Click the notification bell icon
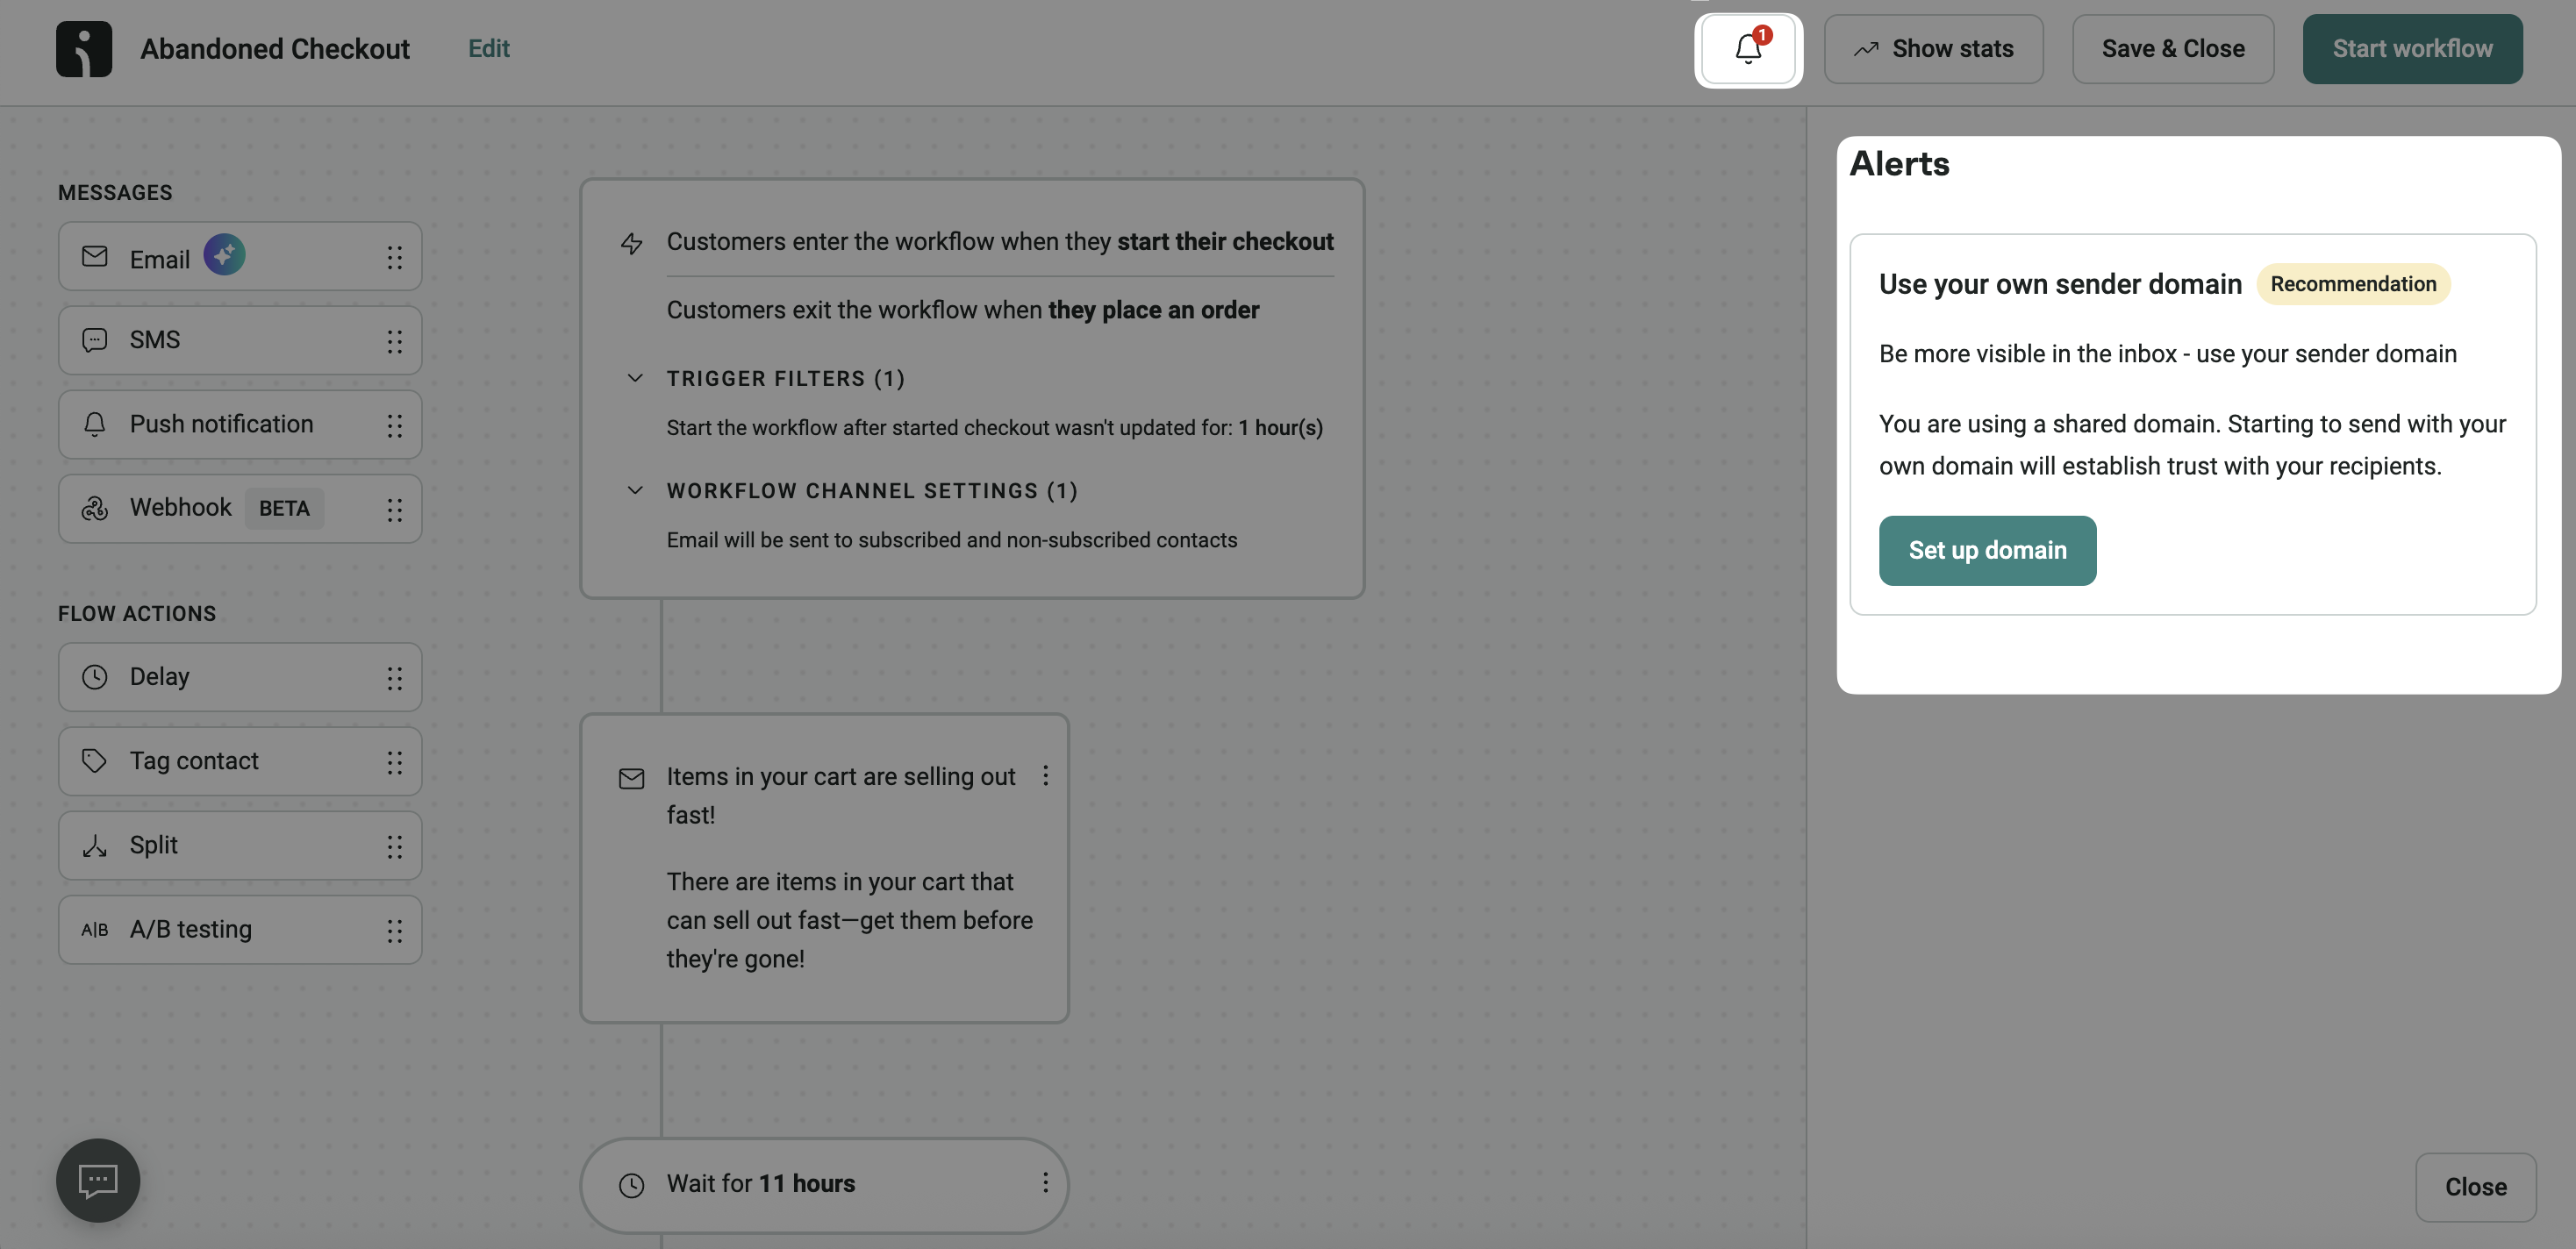This screenshot has height=1249, width=2576. point(1747,49)
